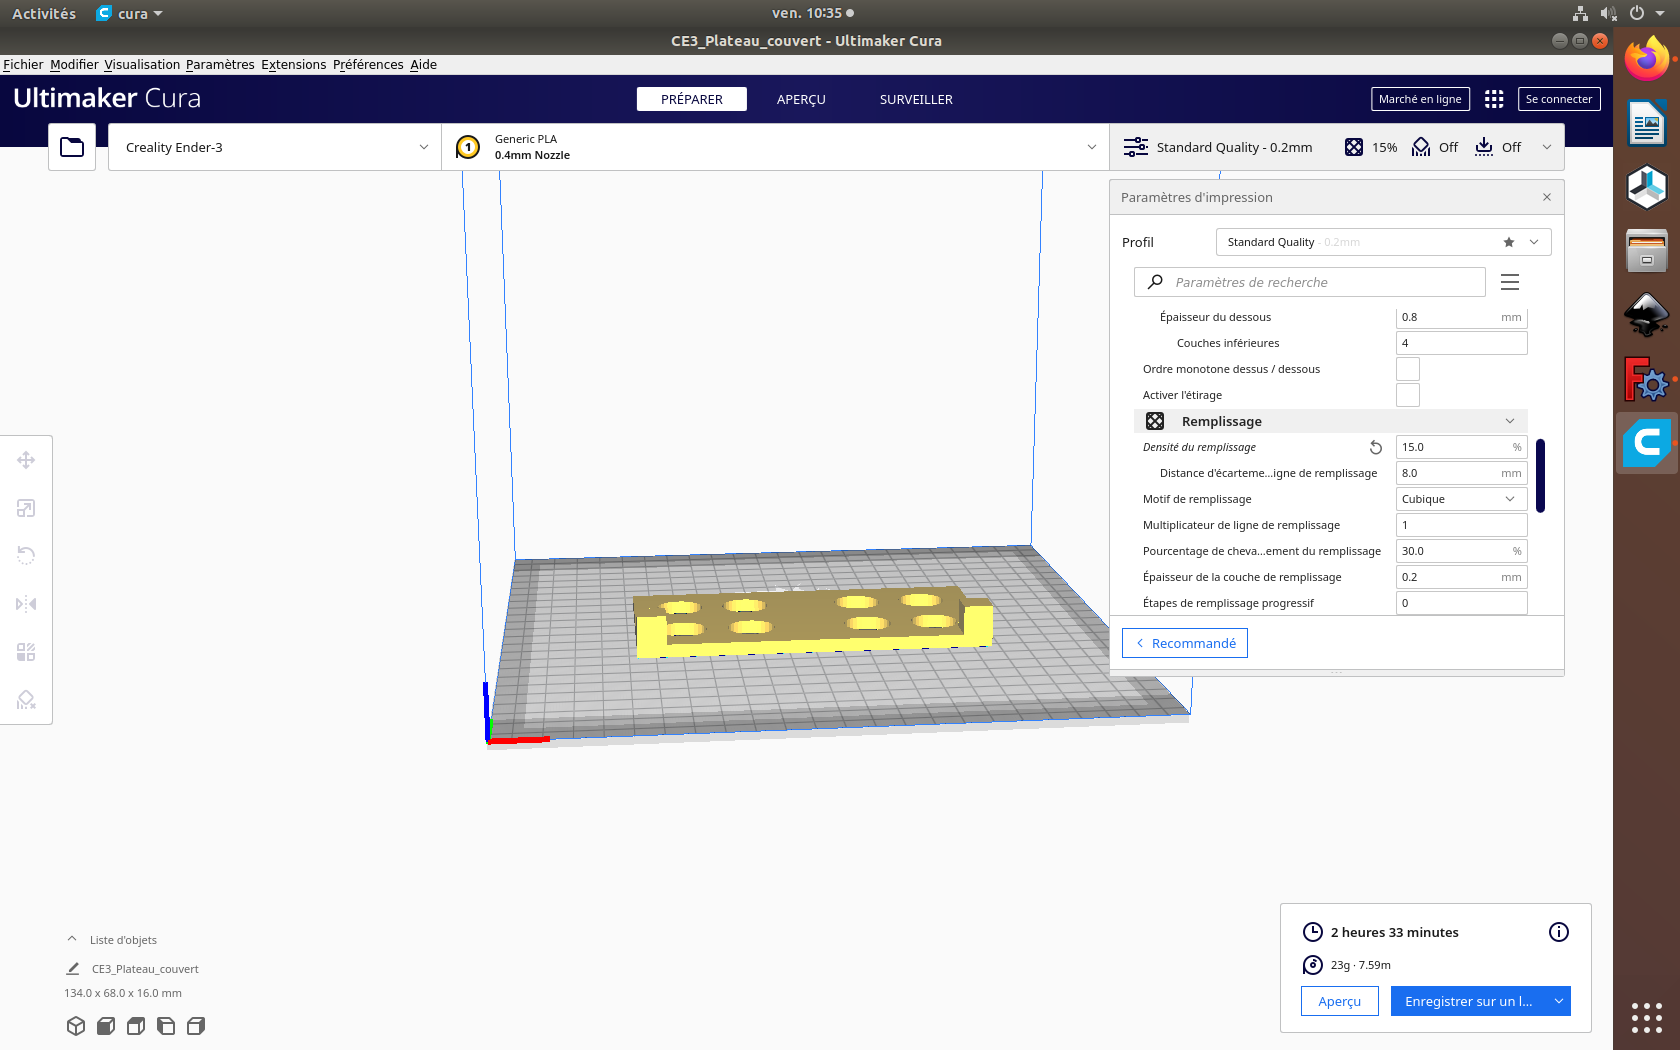Click the Recommandé button
This screenshot has height=1050, width=1680.
point(1185,643)
